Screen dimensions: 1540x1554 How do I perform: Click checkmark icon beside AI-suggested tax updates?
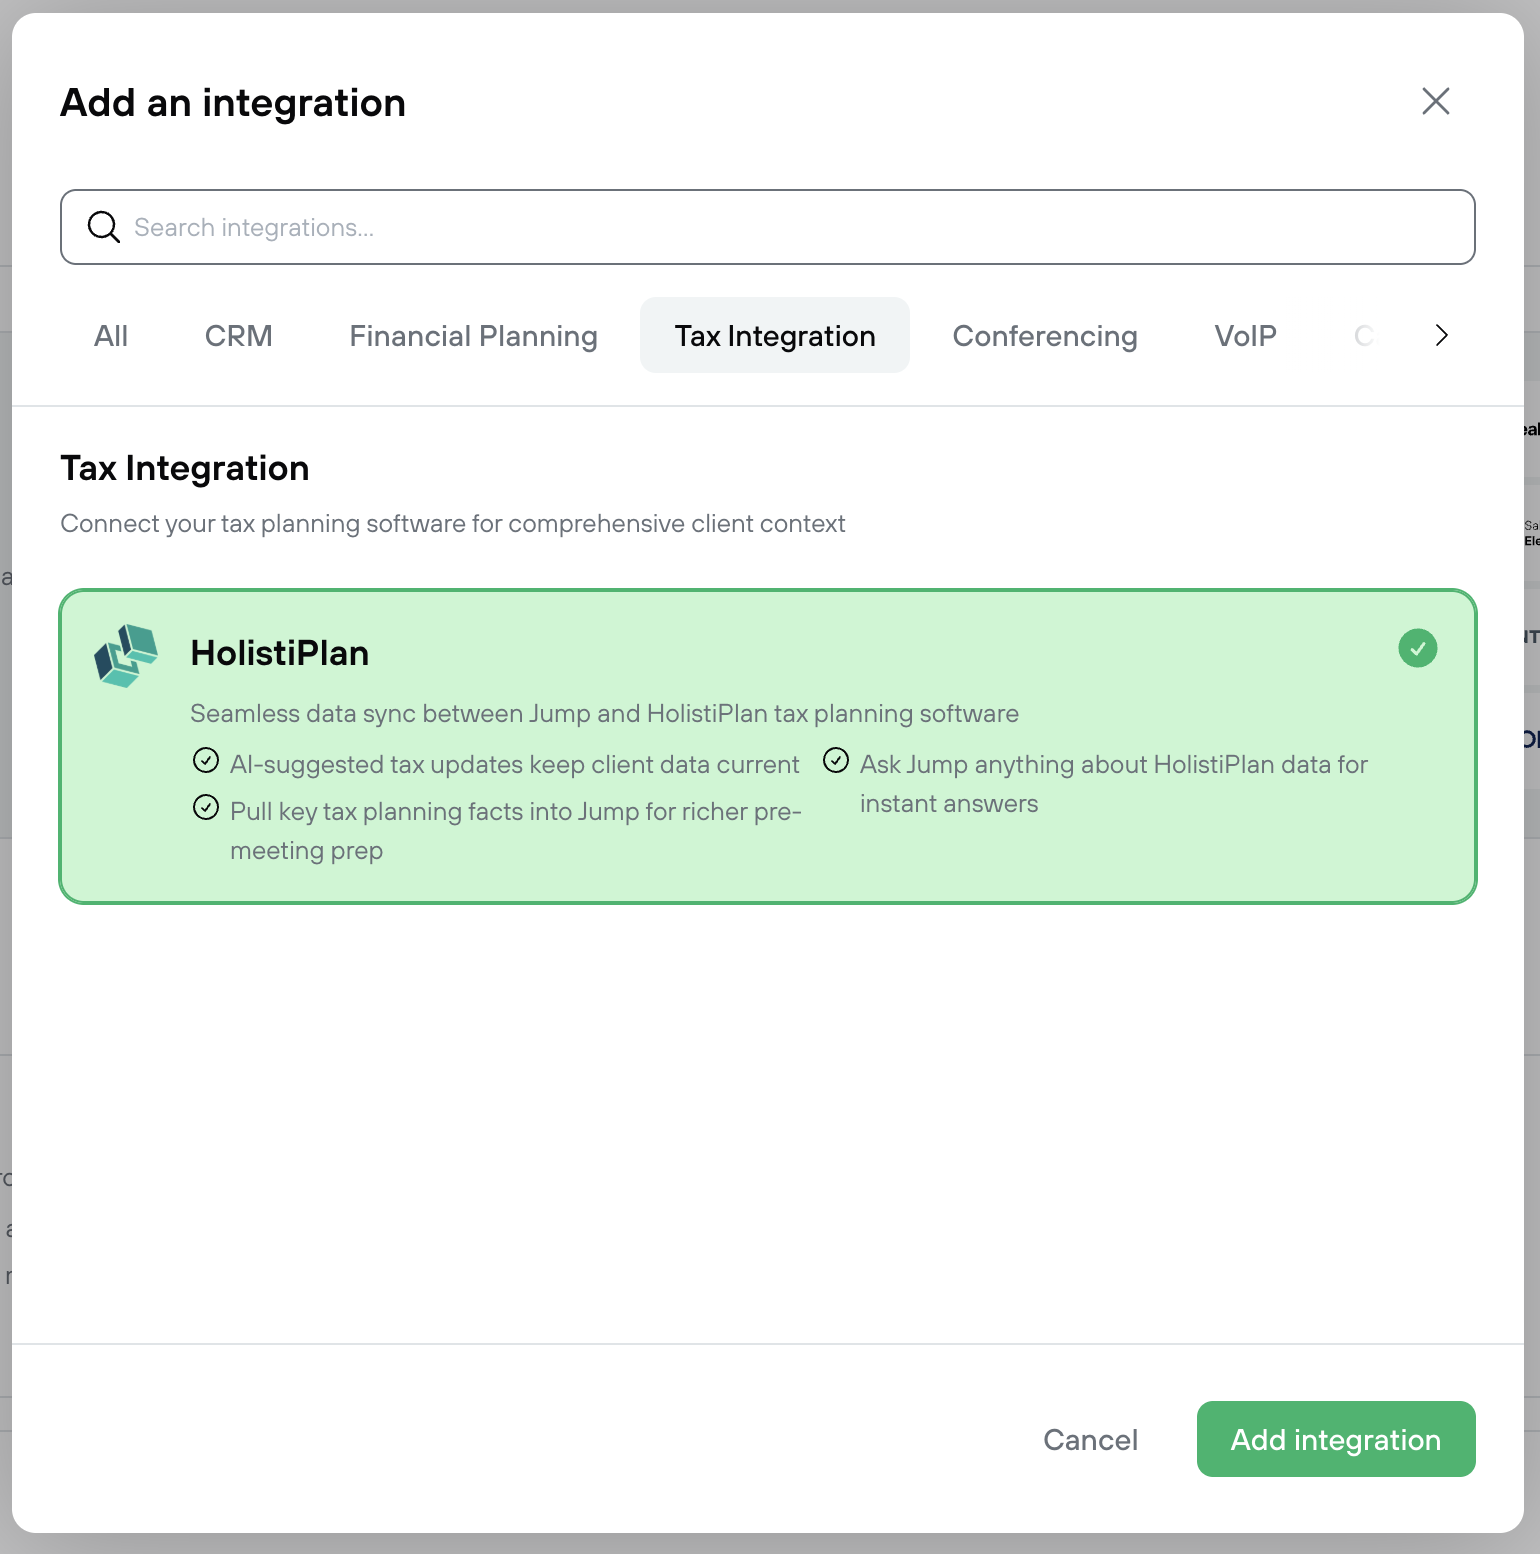pyautogui.click(x=206, y=761)
